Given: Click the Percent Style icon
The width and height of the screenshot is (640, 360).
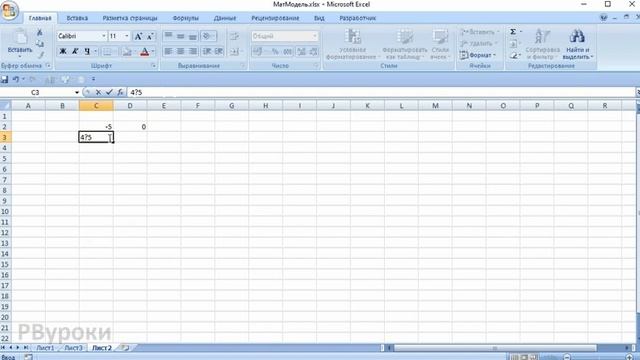Looking at the screenshot, I should tap(275, 51).
